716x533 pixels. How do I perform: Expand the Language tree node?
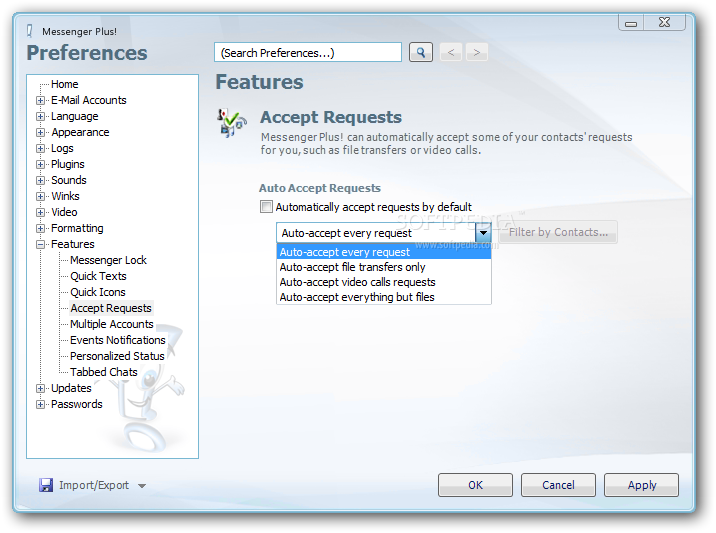[40, 116]
